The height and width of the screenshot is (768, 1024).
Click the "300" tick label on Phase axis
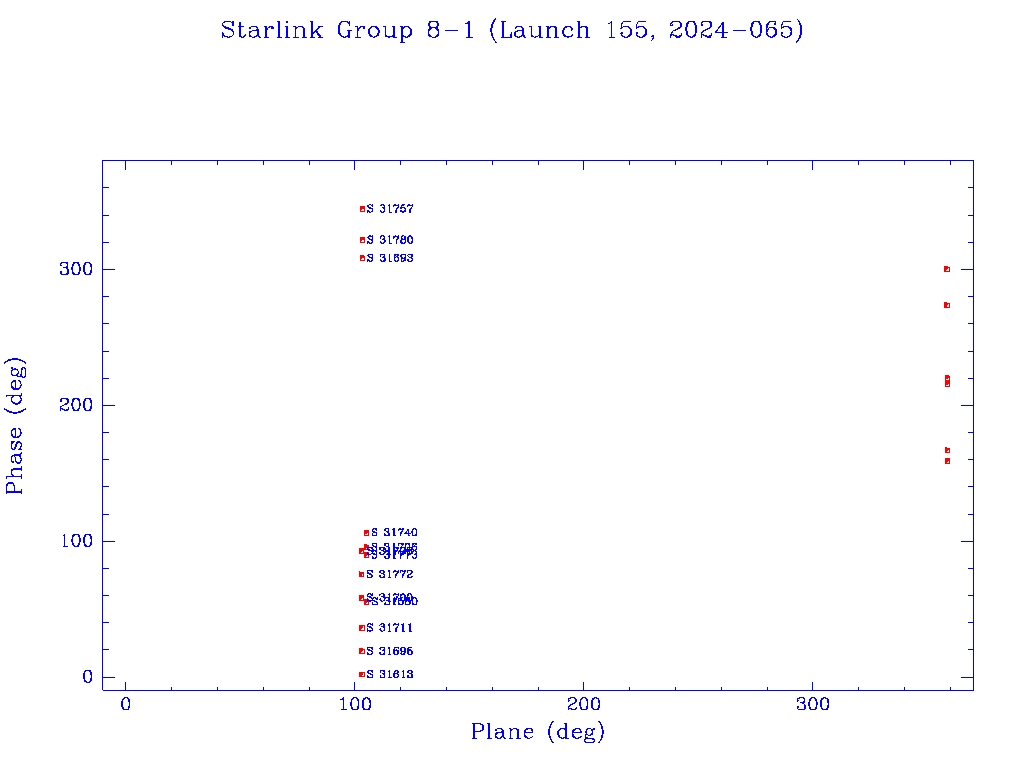click(x=76, y=269)
